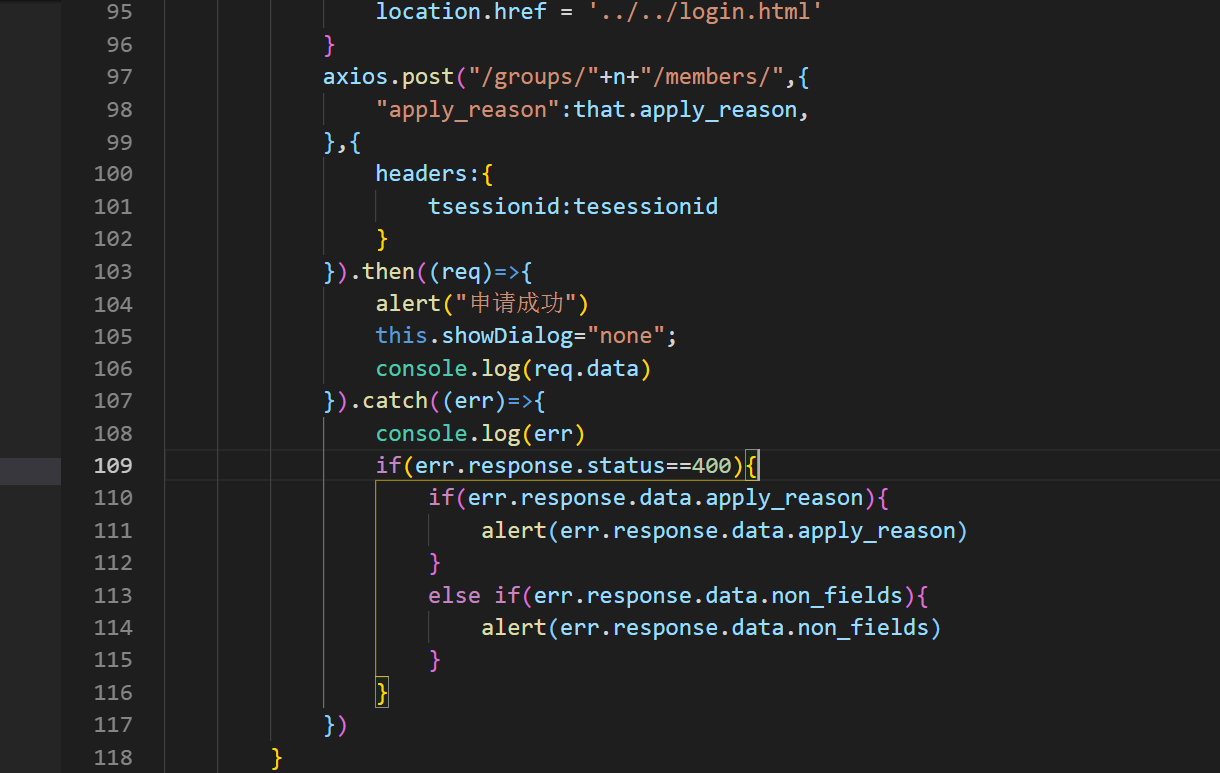Click line number 109 in the gutter

[x=113, y=465]
